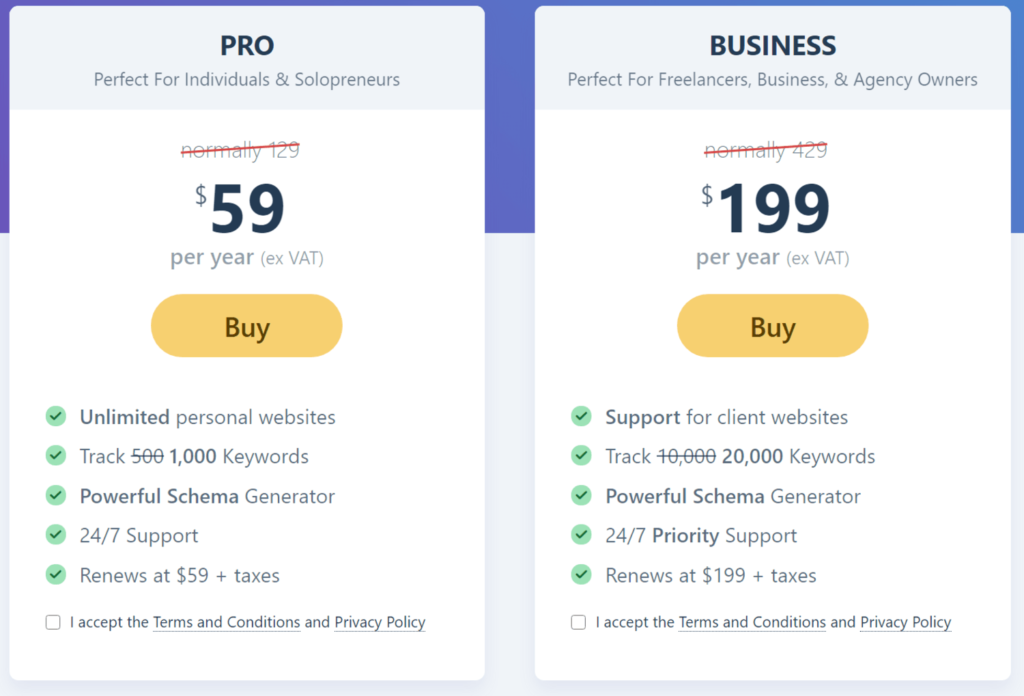Click the green check beside Track 1,000 Keywords
Screen dimensions: 1024x696
pyautogui.click(x=55, y=456)
